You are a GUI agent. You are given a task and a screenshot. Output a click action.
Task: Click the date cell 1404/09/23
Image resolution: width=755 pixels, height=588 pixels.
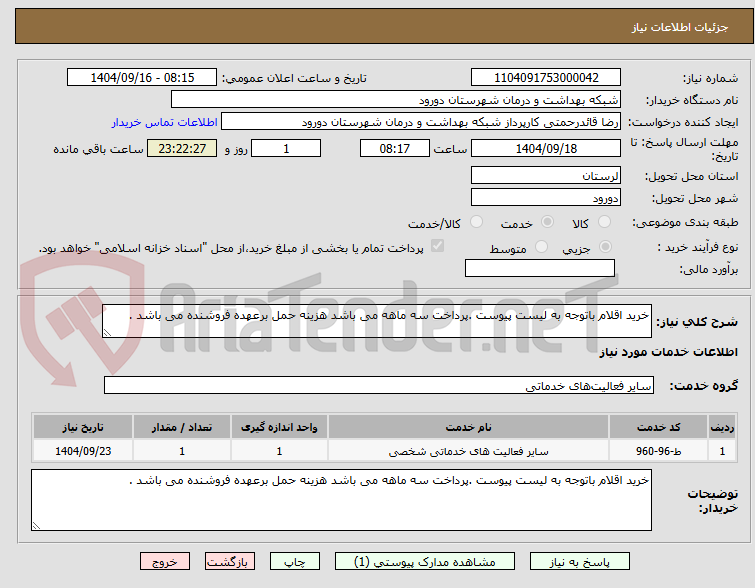coord(83,451)
